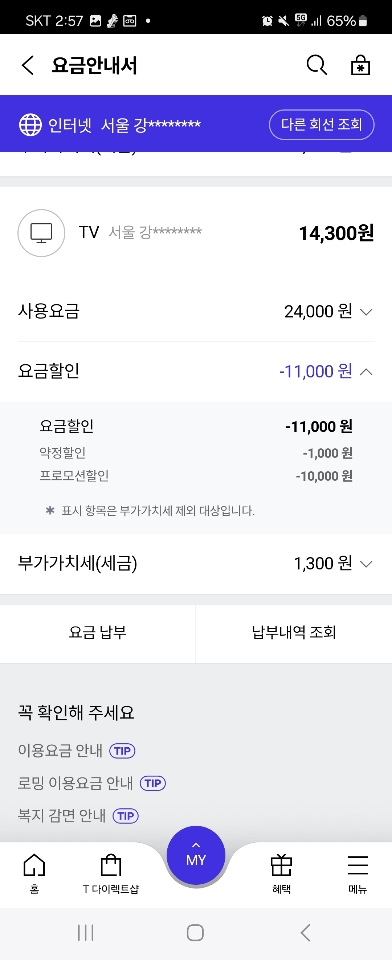Expand the 부가가치세(세금) 1,300 원 row
Screen dimensions: 392x960
tap(196, 563)
